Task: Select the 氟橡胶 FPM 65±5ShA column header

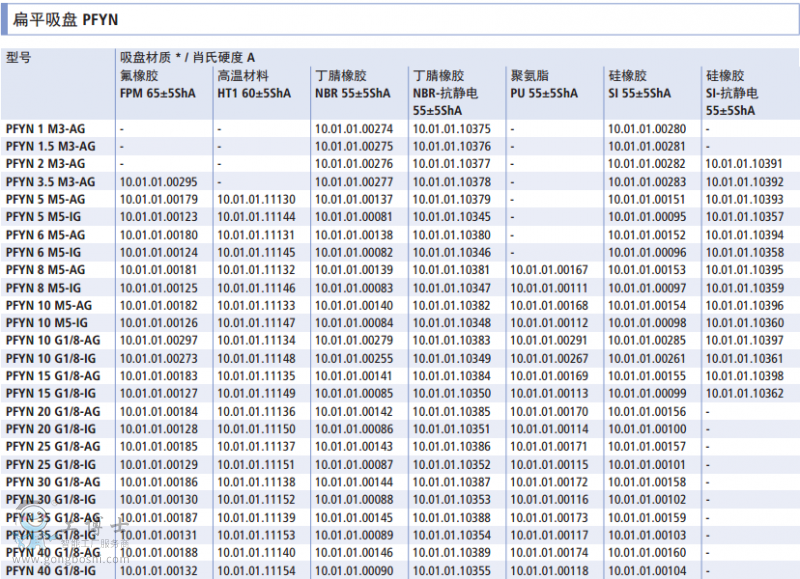Action: click(156, 85)
